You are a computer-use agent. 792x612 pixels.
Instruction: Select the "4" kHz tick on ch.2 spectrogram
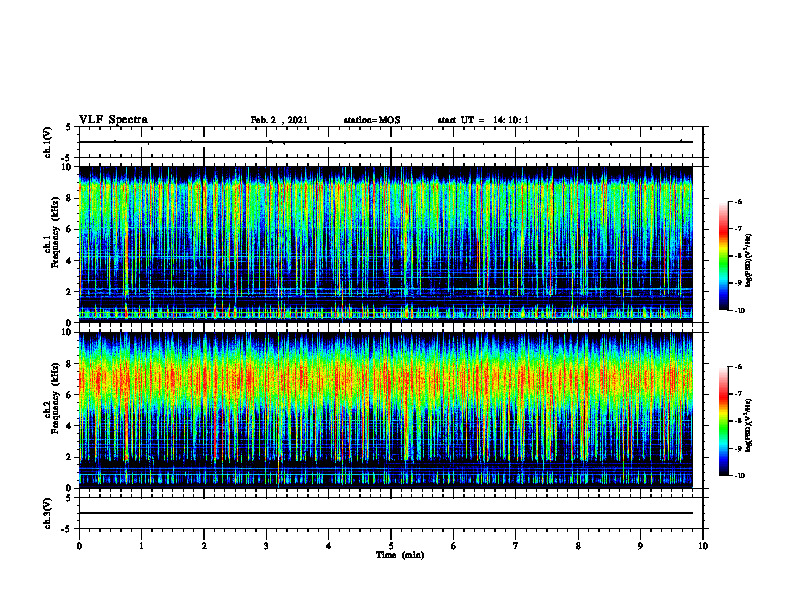pos(70,426)
